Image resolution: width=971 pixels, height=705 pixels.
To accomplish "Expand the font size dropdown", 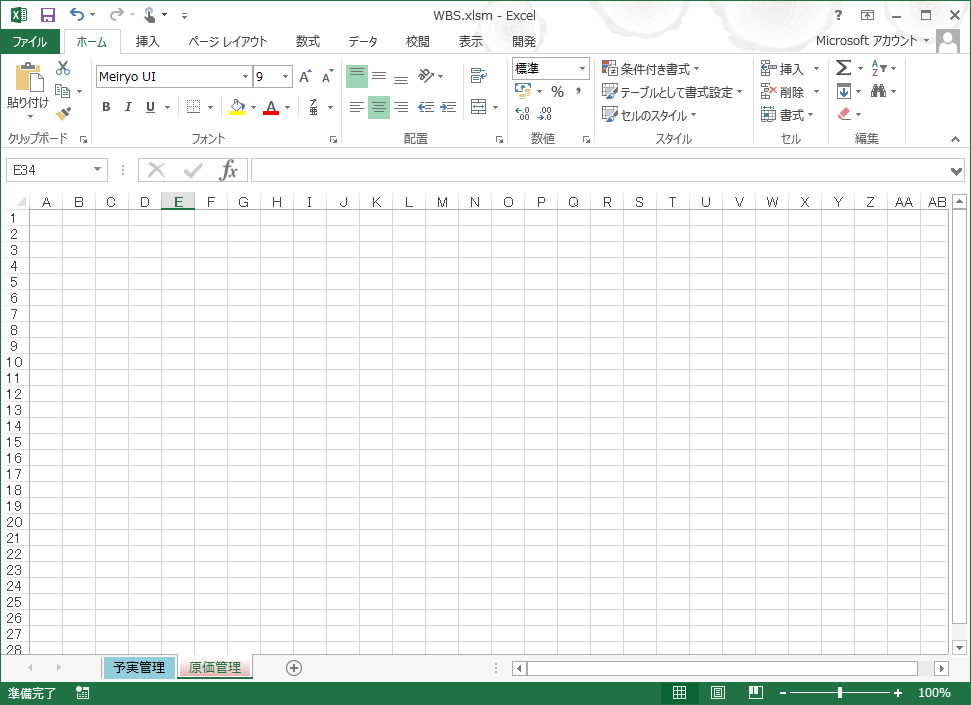I will coord(283,76).
